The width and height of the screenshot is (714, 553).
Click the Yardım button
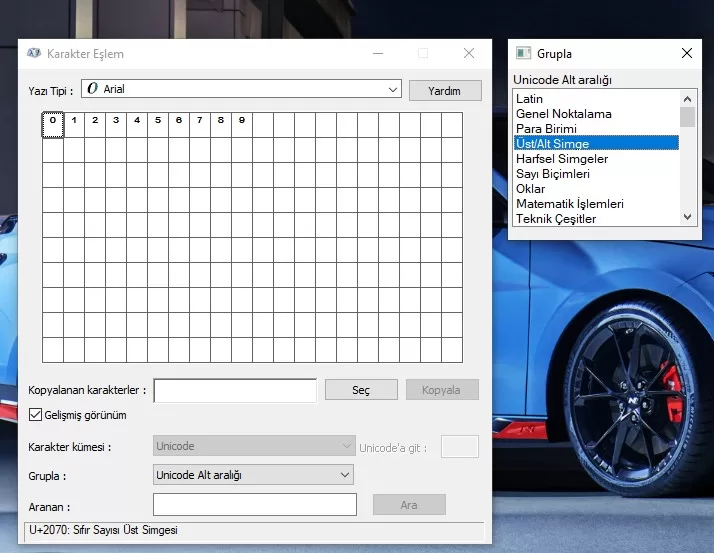(x=444, y=90)
